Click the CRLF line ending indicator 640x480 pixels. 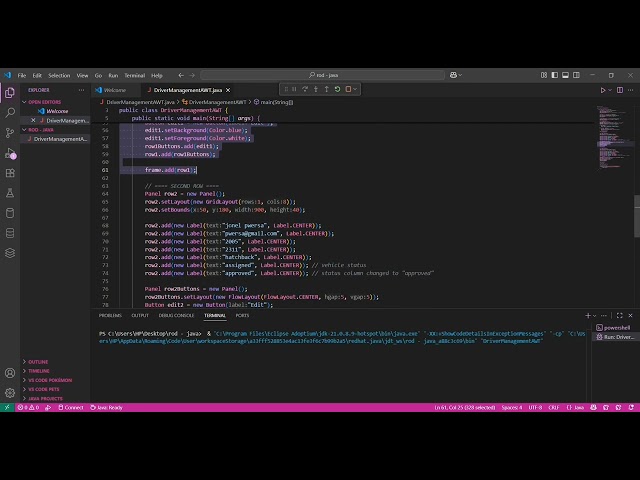pos(553,407)
